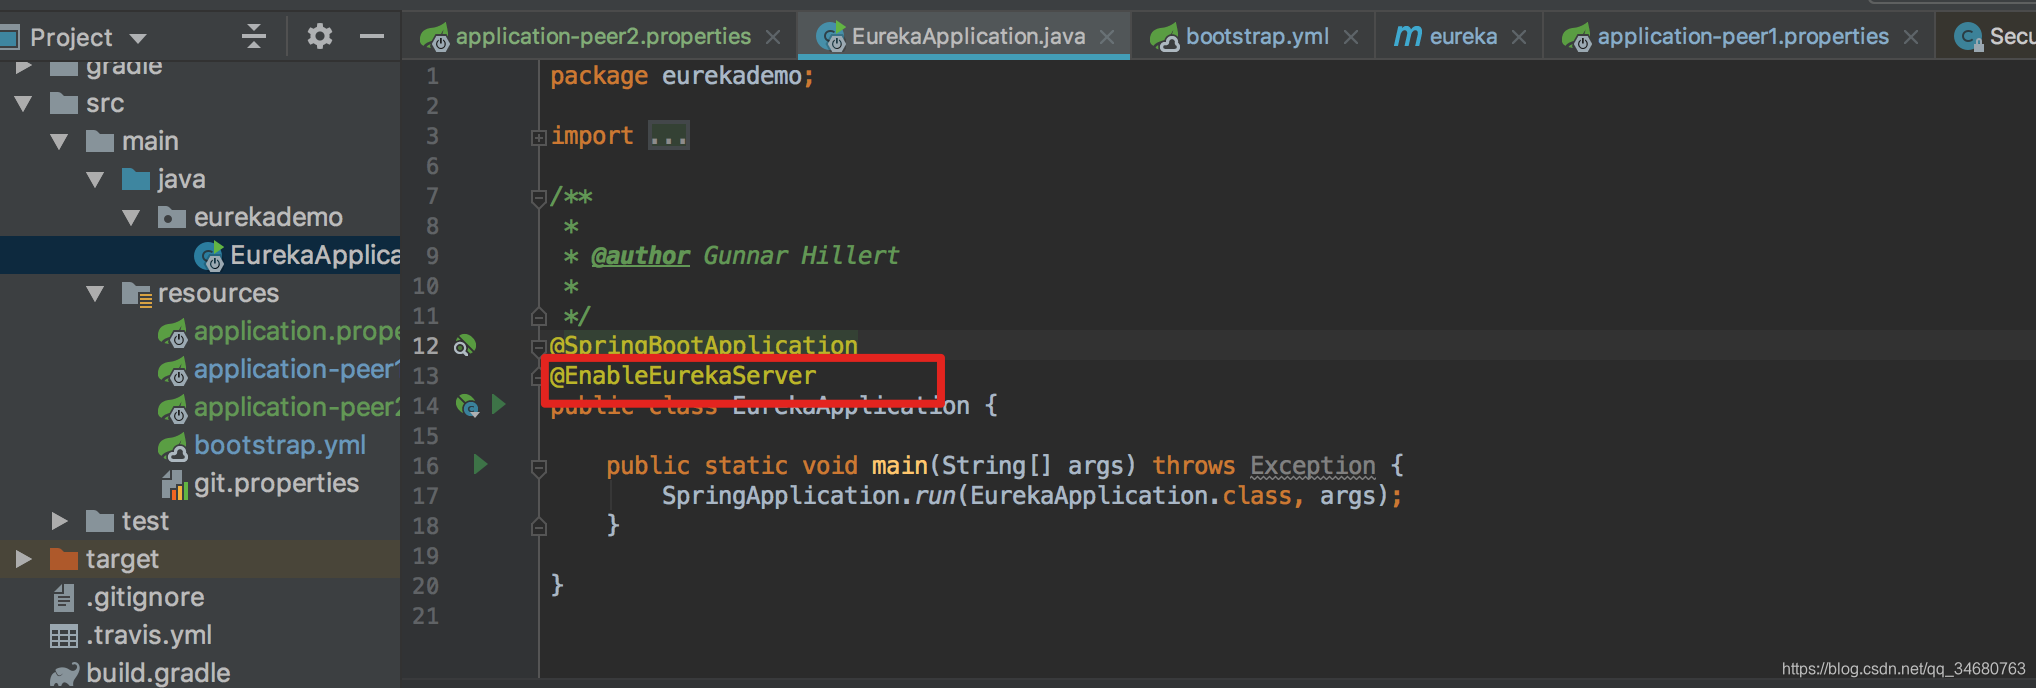This screenshot has height=688, width=2036.
Task: Close the application-peer2.properties tab
Action: (x=773, y=37)
